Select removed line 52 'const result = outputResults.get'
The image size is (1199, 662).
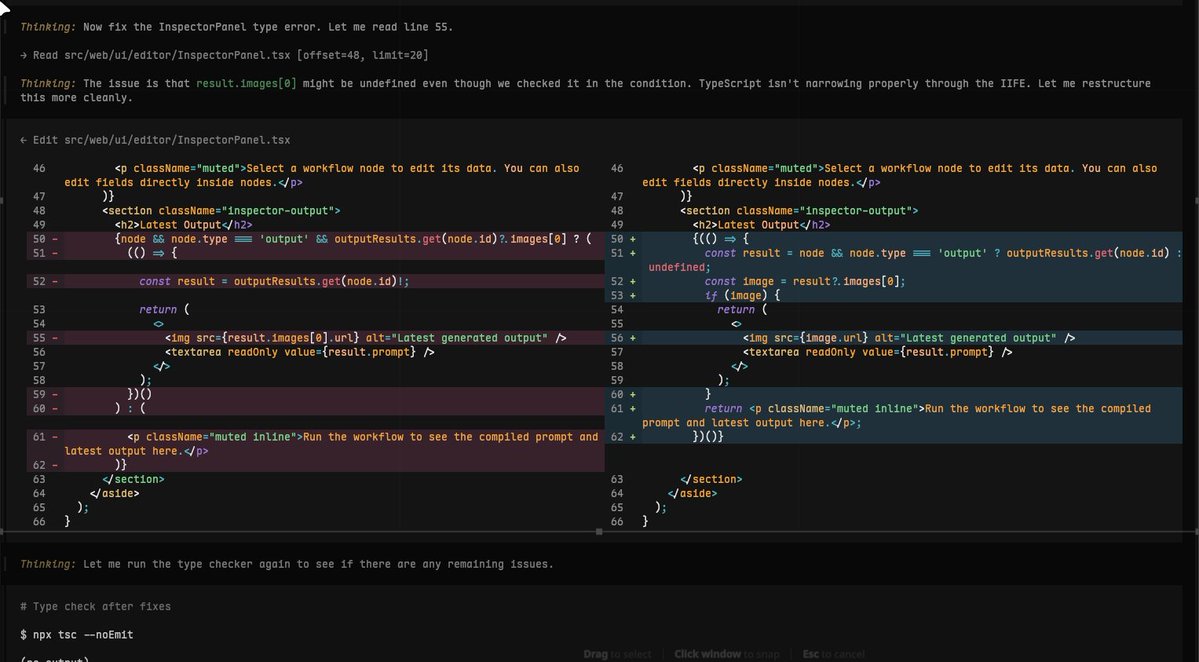316,281
